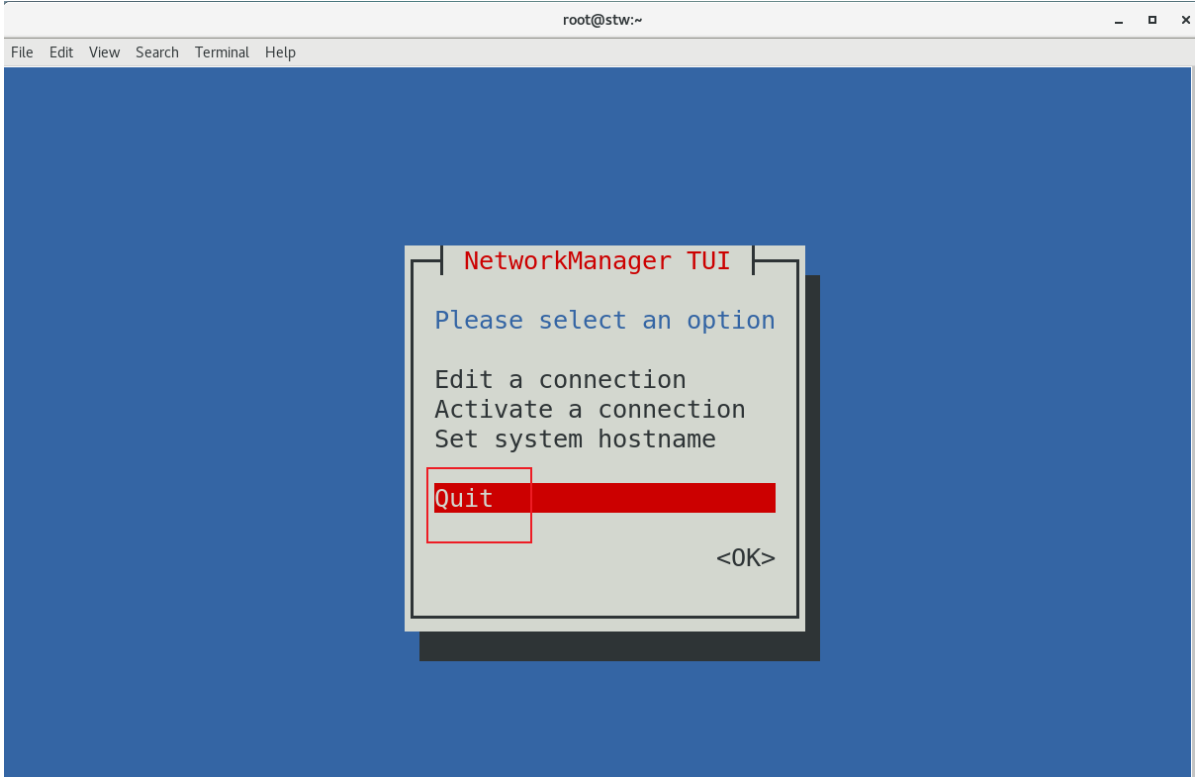Open the Search menu
Viewport: 1201px width, 777px height.
[157, 52]
